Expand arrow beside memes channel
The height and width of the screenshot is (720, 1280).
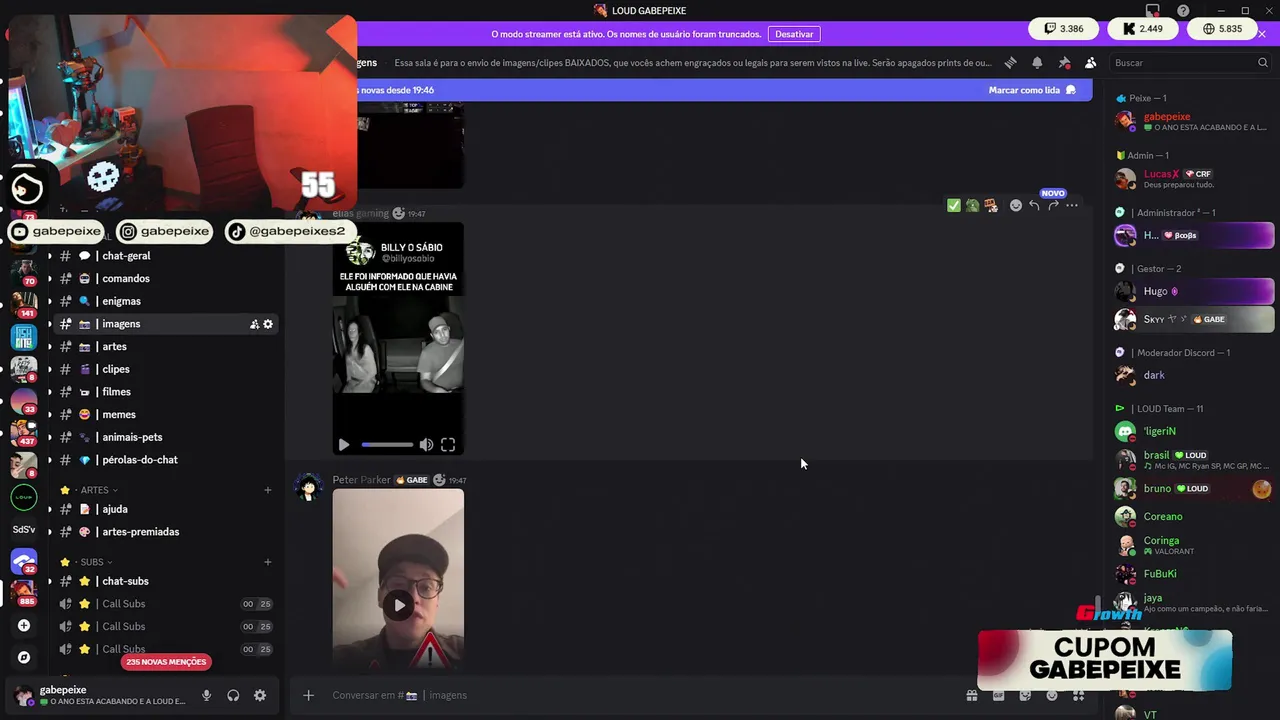49,414
